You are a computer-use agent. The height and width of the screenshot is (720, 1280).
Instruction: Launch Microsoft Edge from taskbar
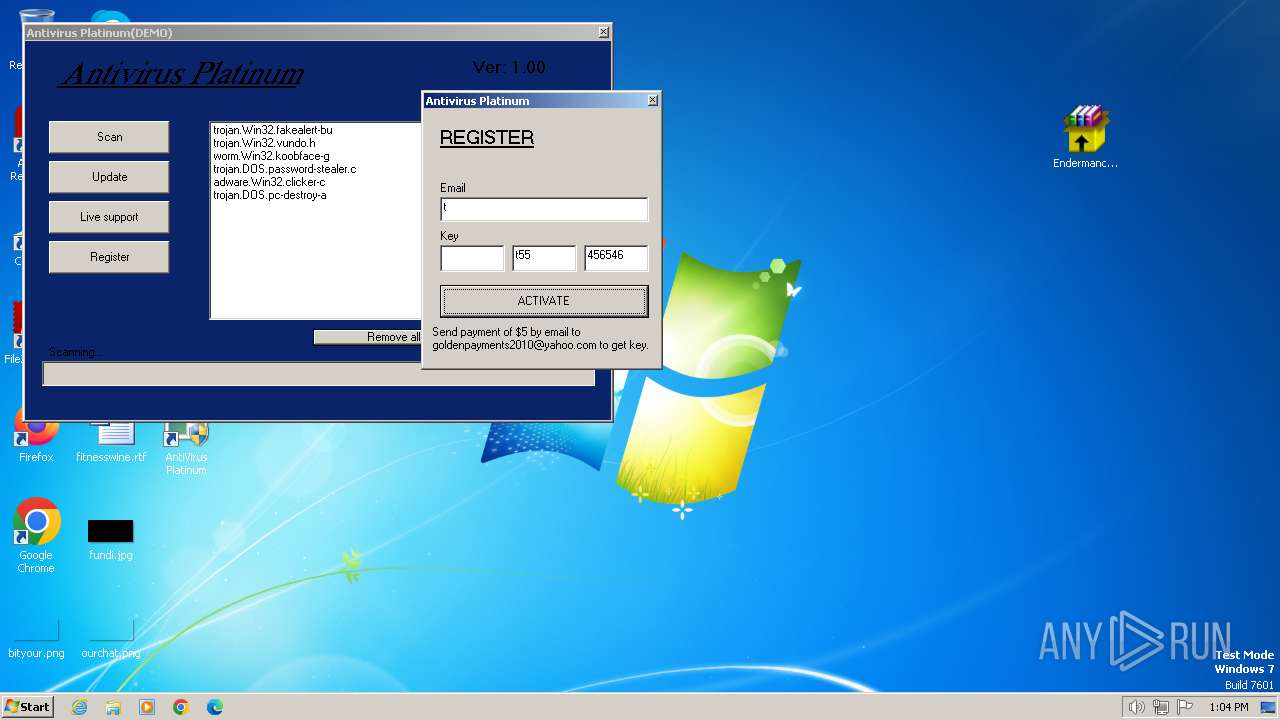[x=215, y=707]
